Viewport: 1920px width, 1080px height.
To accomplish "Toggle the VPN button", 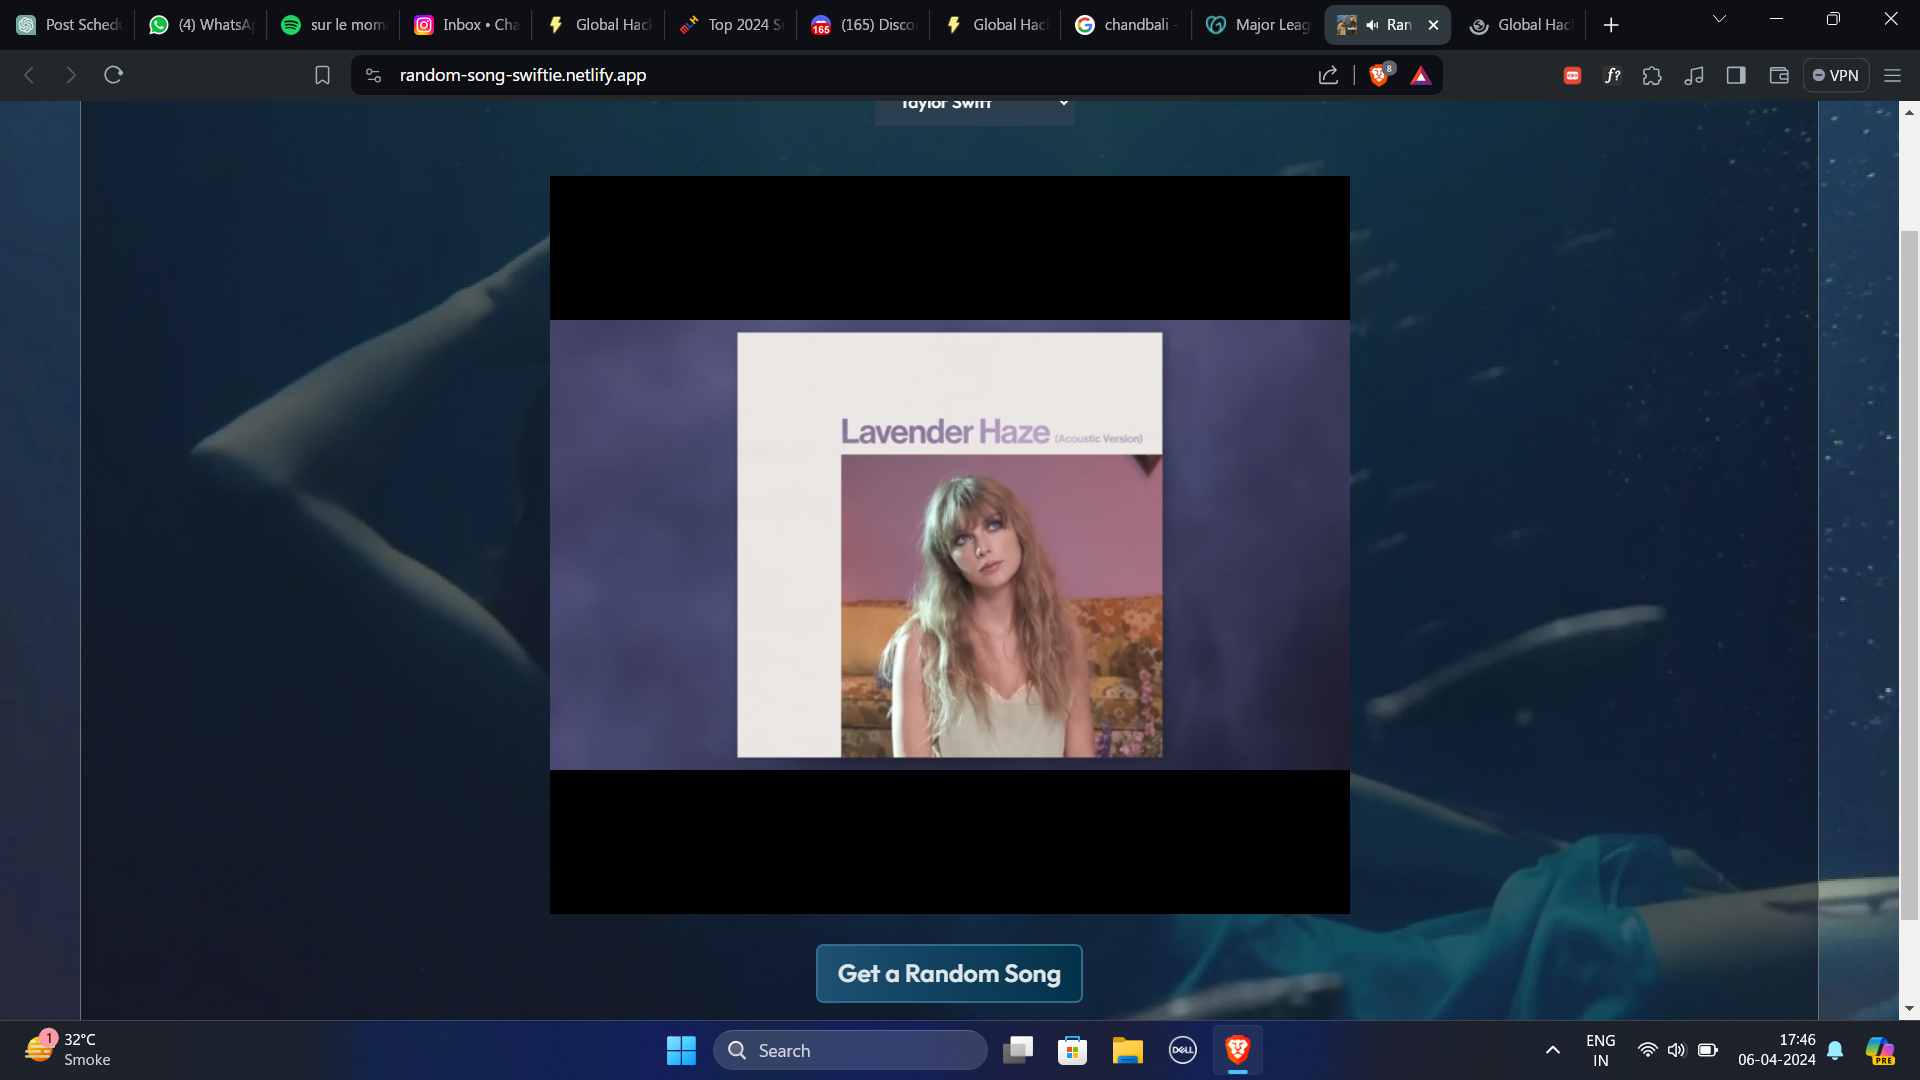I will point(1836,75).
